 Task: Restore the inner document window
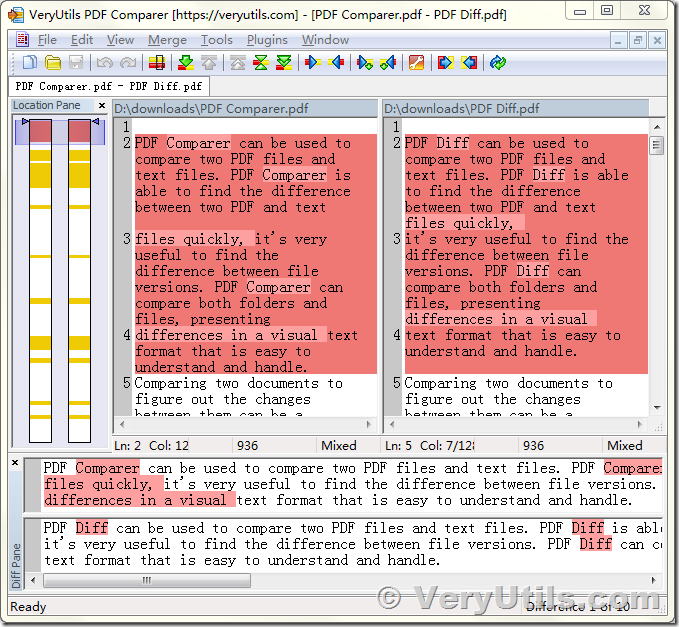[637, 41]
